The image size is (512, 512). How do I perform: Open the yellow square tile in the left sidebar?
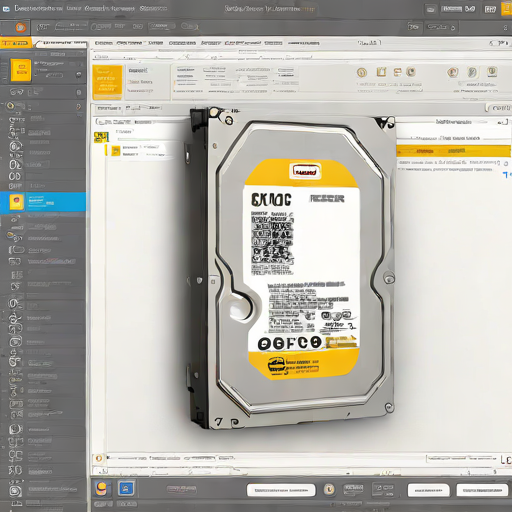21,70
